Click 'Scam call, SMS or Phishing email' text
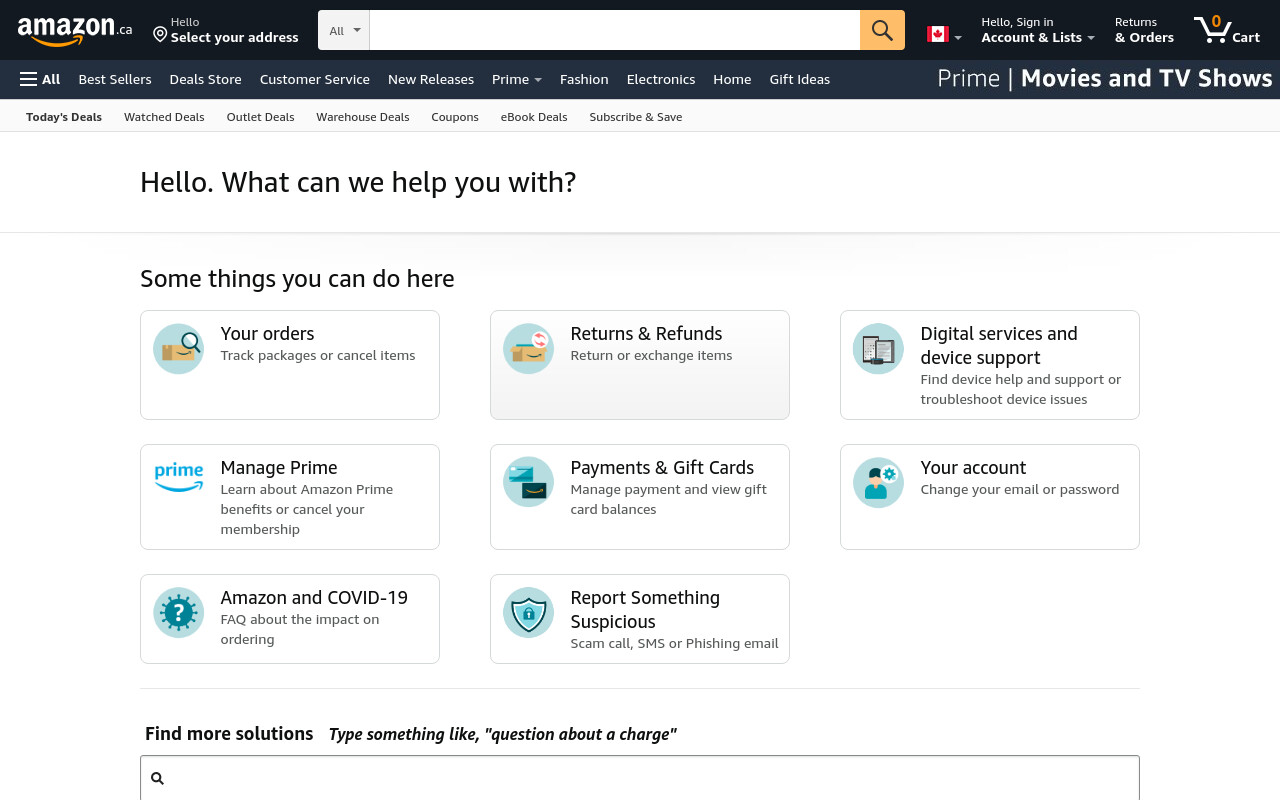 (x=674, y=644)
